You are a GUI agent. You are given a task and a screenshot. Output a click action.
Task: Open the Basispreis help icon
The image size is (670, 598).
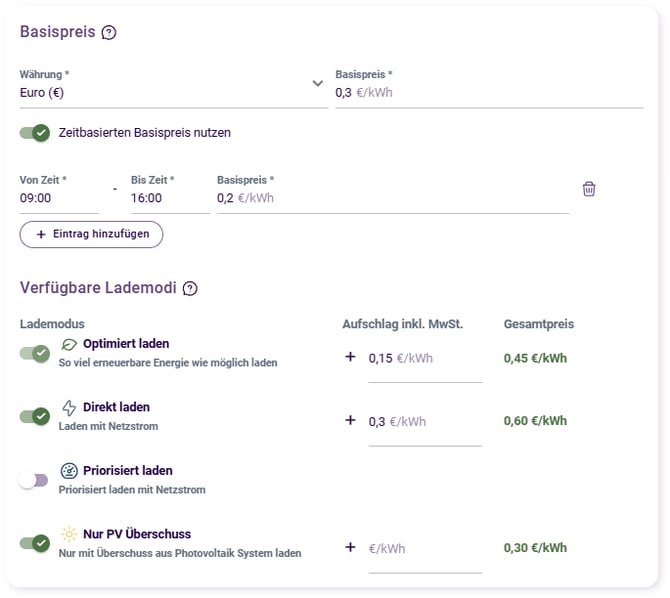[109, 32]
